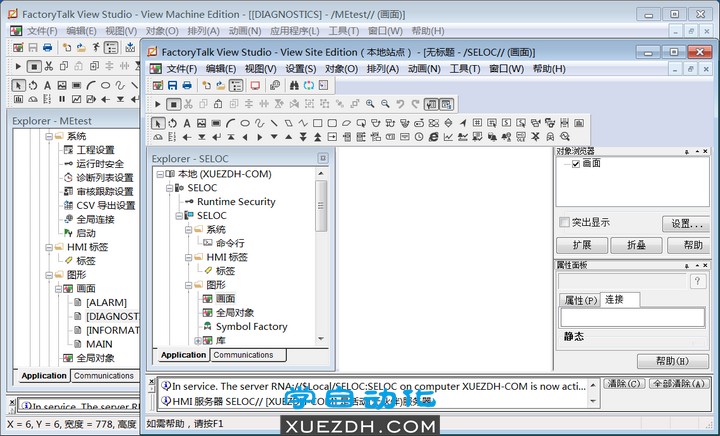The width and height of the screenshot is (720, 436).
Task: Click Print icon in Machine Edition window
Action: coord(47,48)
